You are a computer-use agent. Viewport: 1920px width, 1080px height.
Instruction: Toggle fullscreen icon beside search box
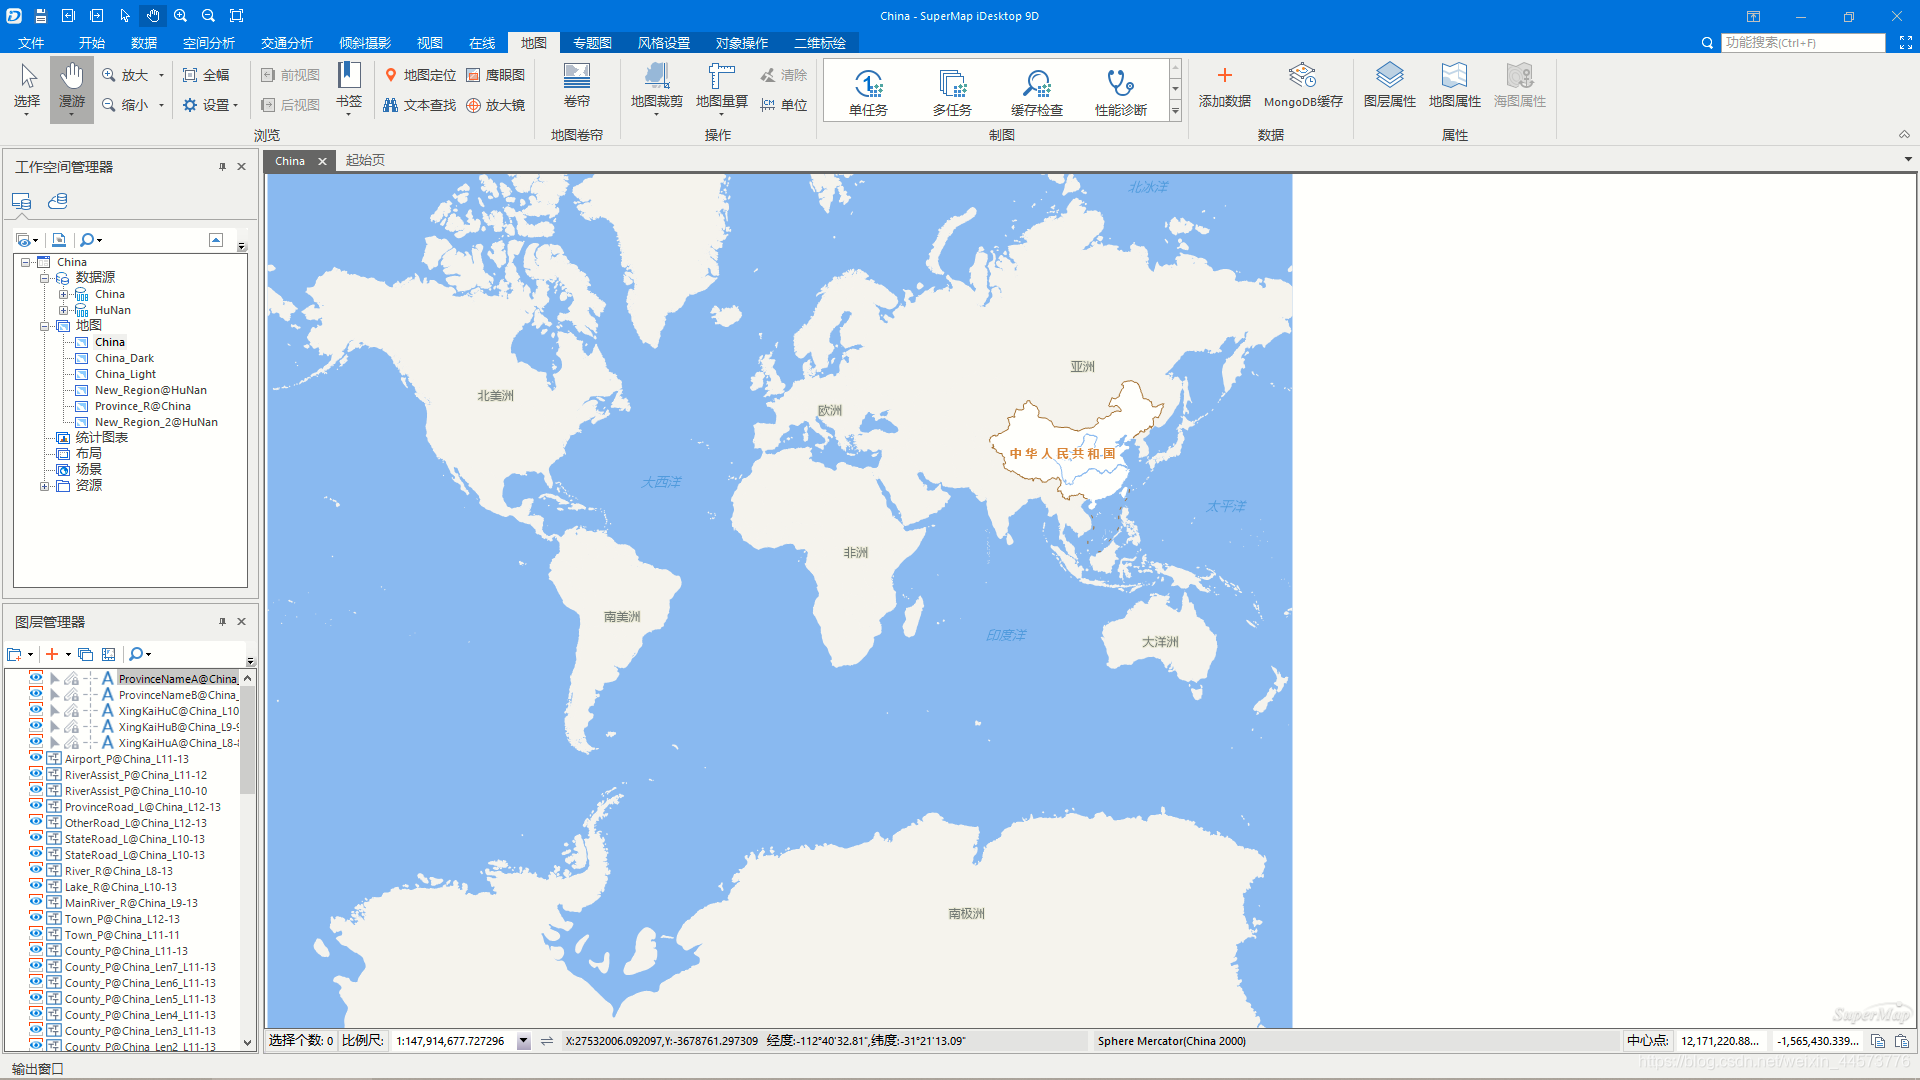1905,43
